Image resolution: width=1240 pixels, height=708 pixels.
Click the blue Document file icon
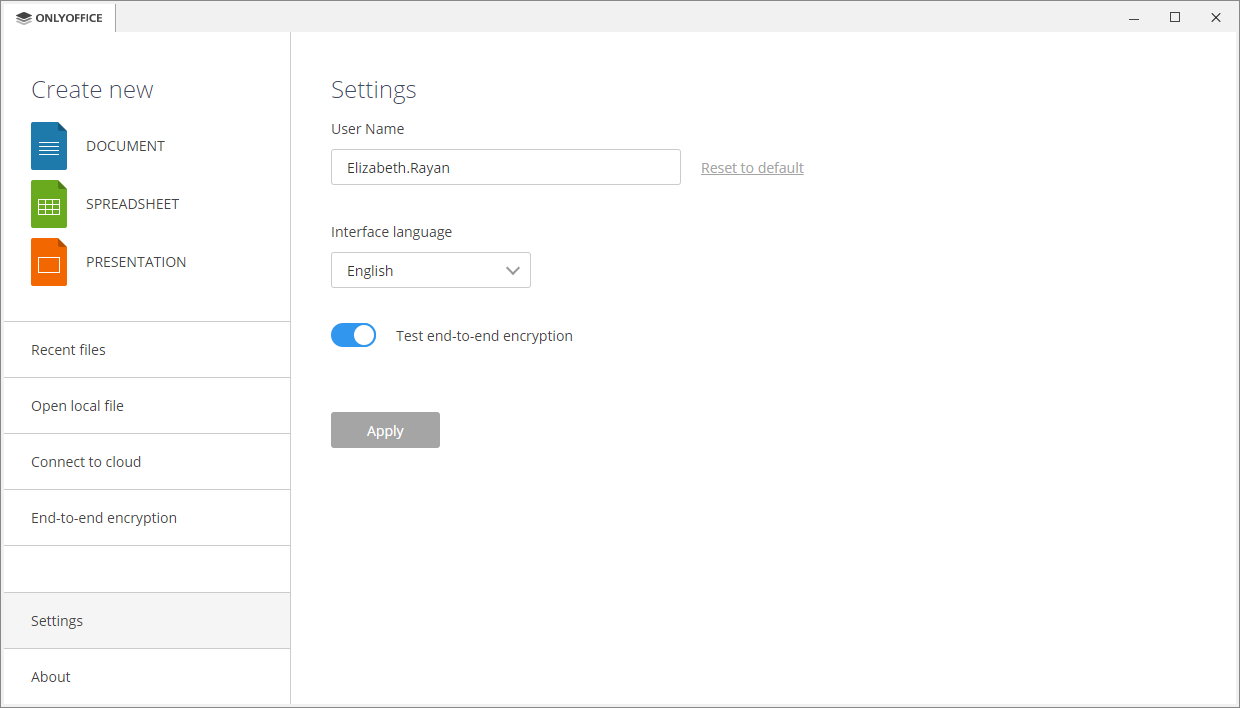(49, 146)
